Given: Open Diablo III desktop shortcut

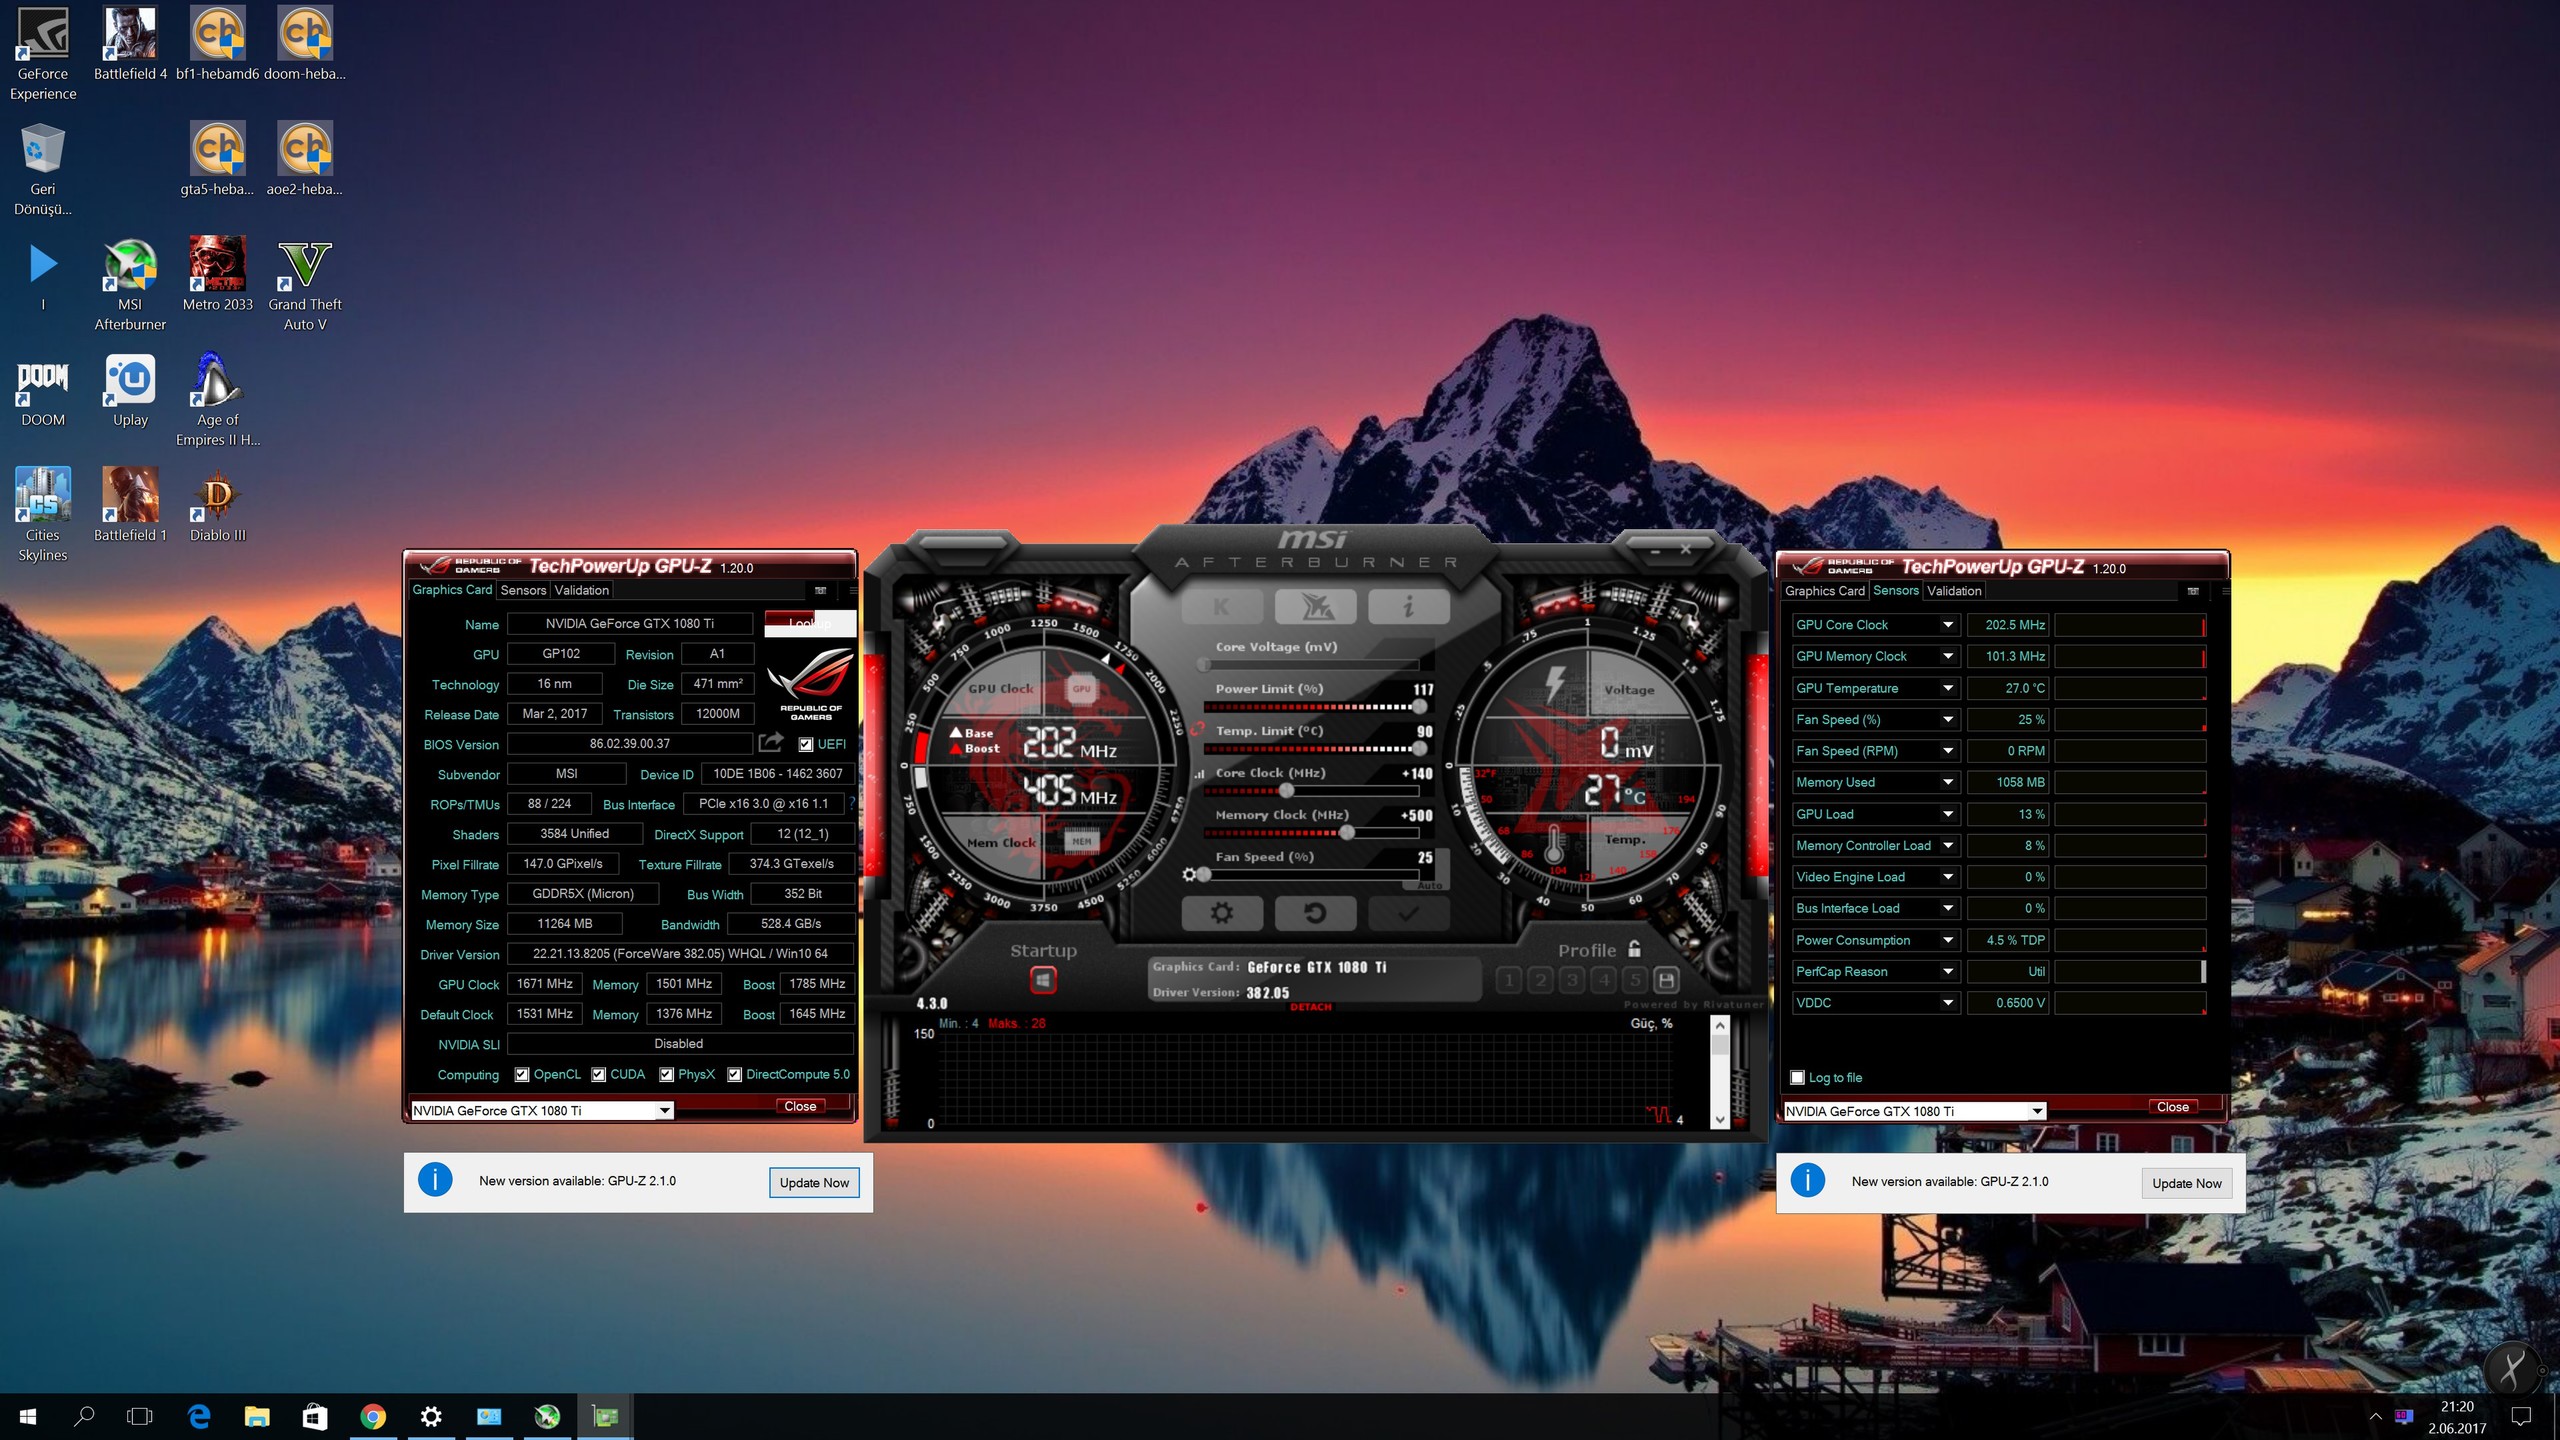Looking at the screenshot, I should point(218,505).
